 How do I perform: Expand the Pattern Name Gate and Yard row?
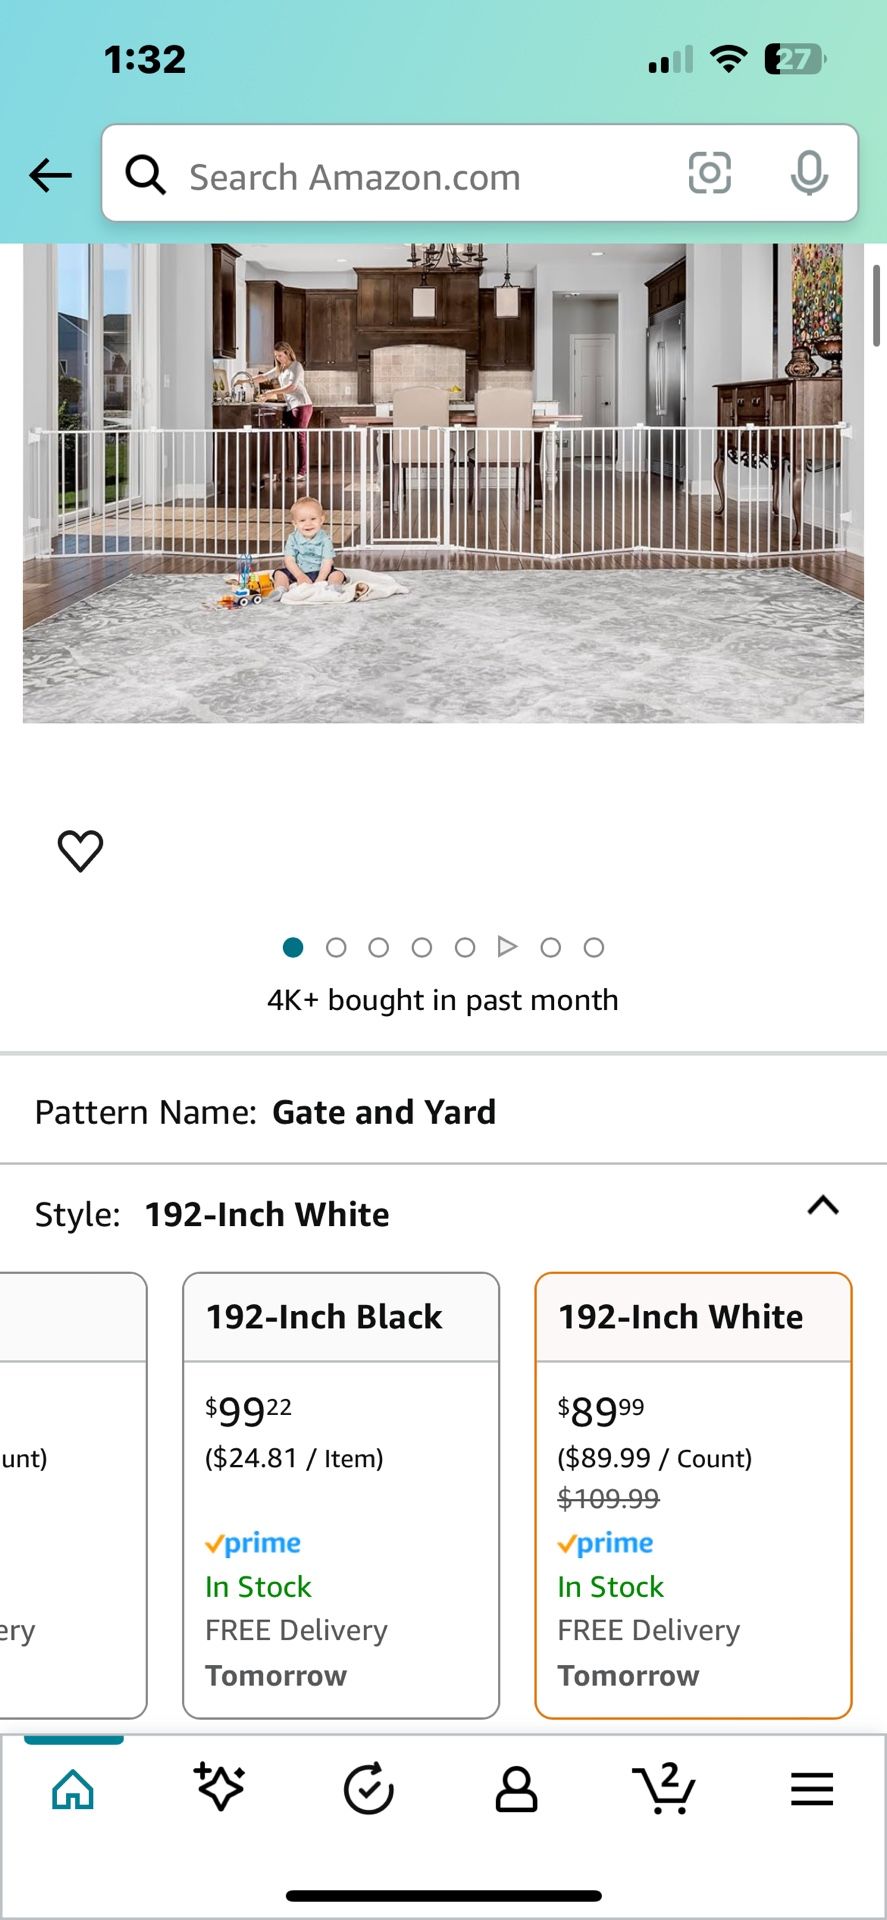pos(443,1112)
